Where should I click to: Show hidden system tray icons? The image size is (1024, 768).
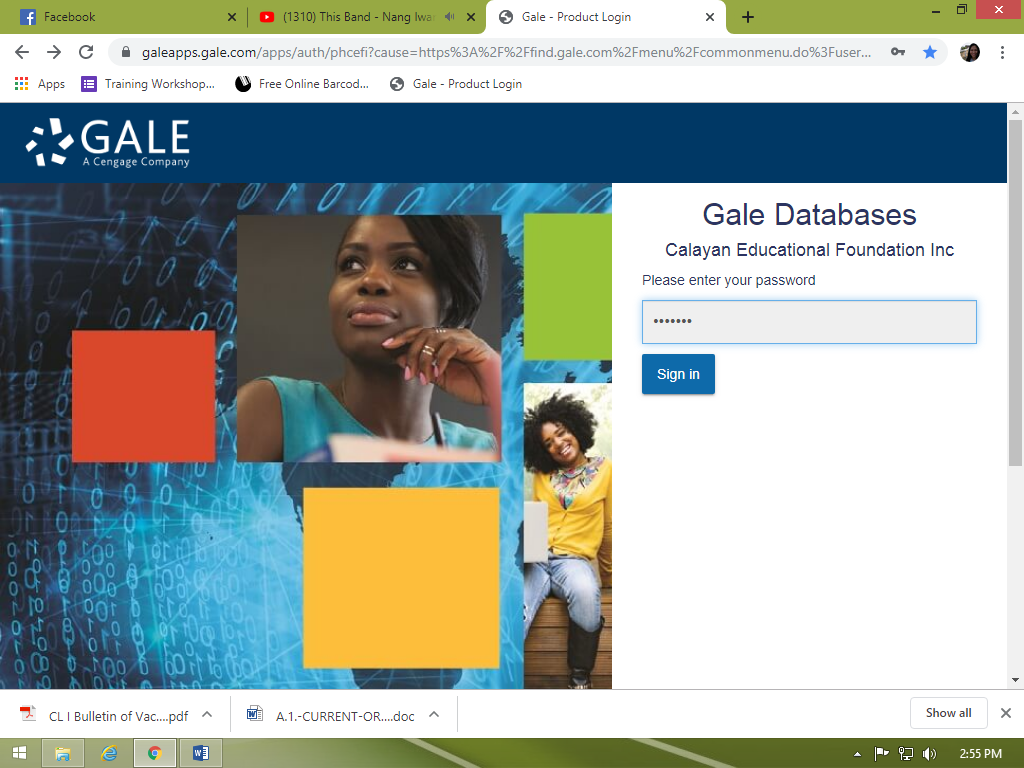click(x=857, y=754)
